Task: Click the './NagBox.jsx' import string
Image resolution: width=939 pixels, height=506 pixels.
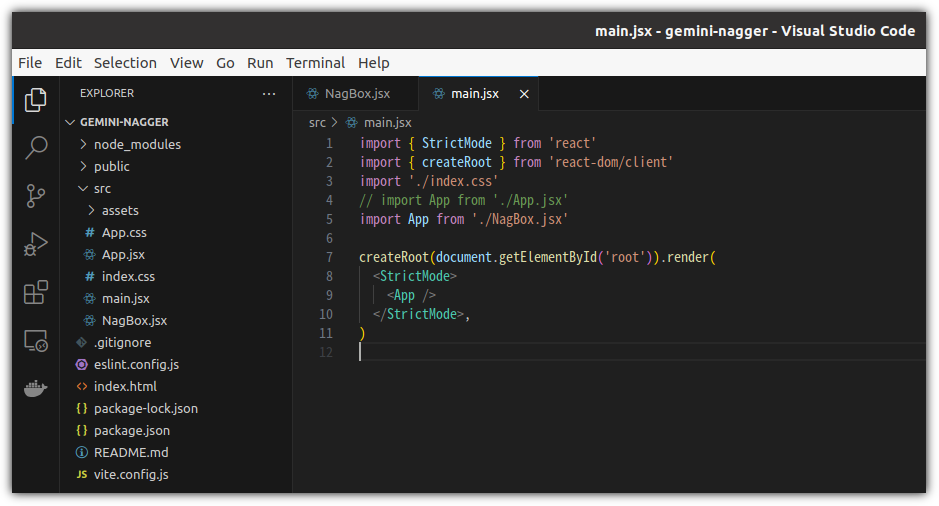Action: (520, 219)
